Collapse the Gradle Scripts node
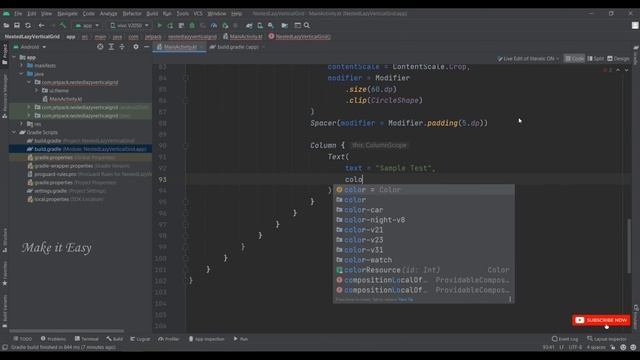The image size is (640, 360). (15, 132)
